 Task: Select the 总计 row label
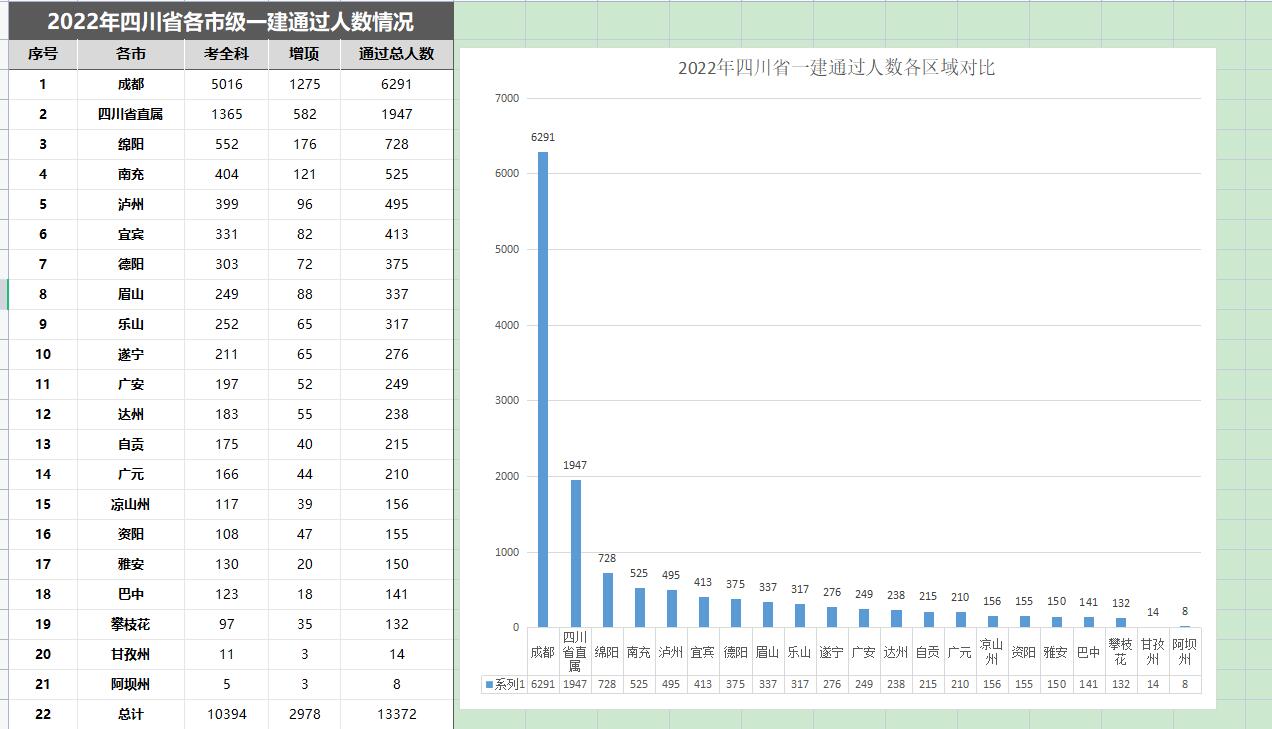(x=131, y=714)
